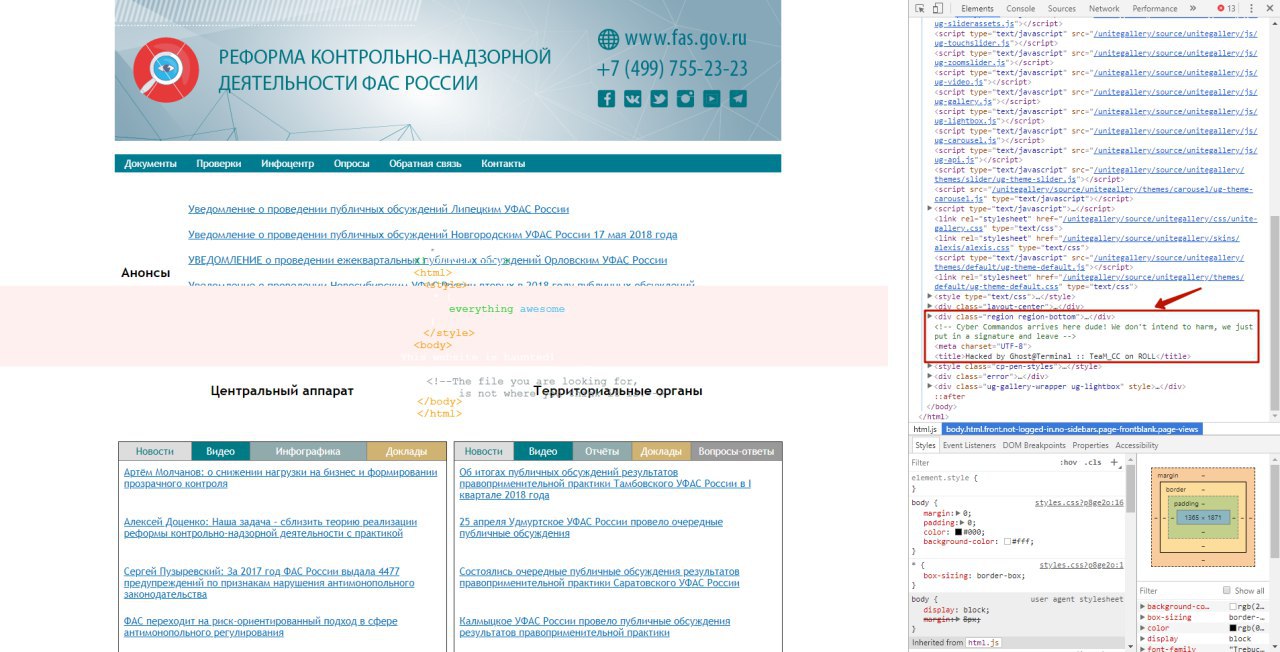
Task: Click the YouTube play icon in the header
Action: point(711,98)
